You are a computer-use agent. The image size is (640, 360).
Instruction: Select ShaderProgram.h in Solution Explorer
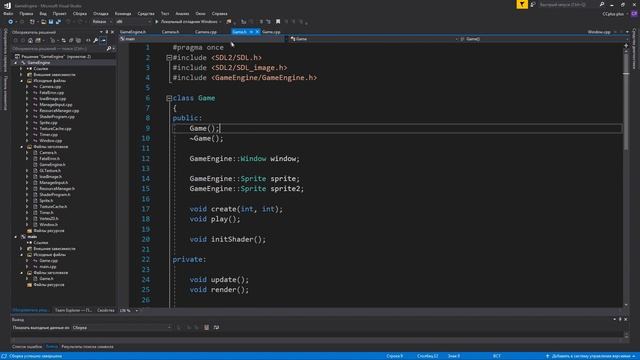pyautogui.click(x=54, y=195)
